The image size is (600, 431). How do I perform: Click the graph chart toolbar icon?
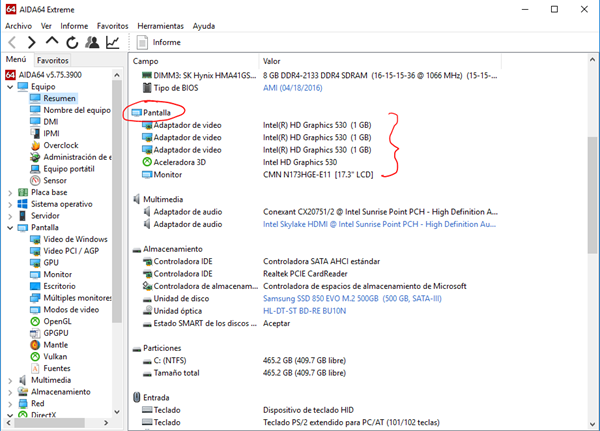point(113,42)
